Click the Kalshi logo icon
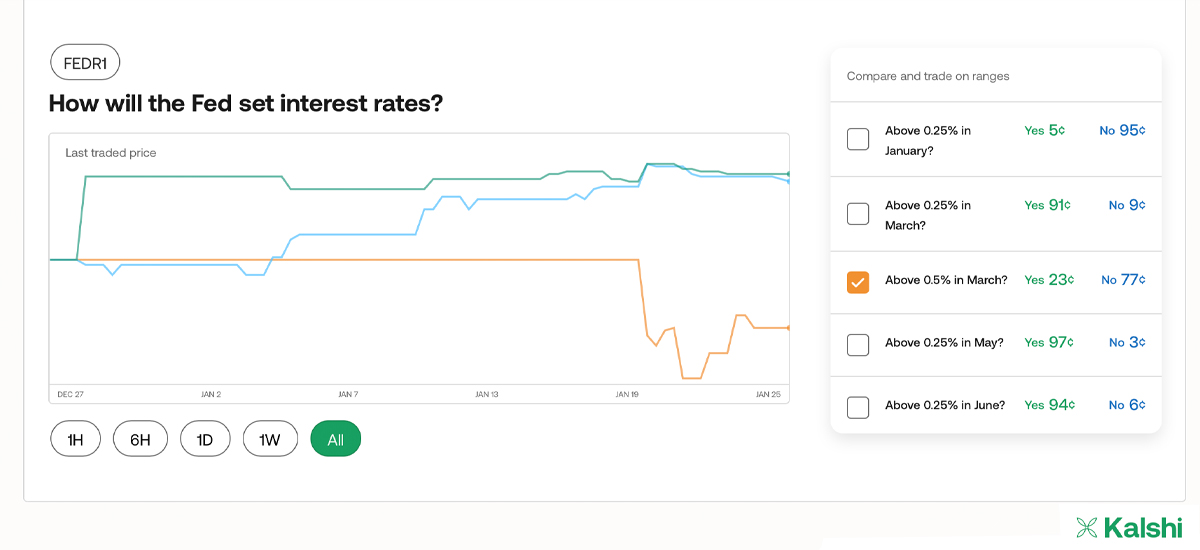The image size is (1200, 550). (1087, 527)
